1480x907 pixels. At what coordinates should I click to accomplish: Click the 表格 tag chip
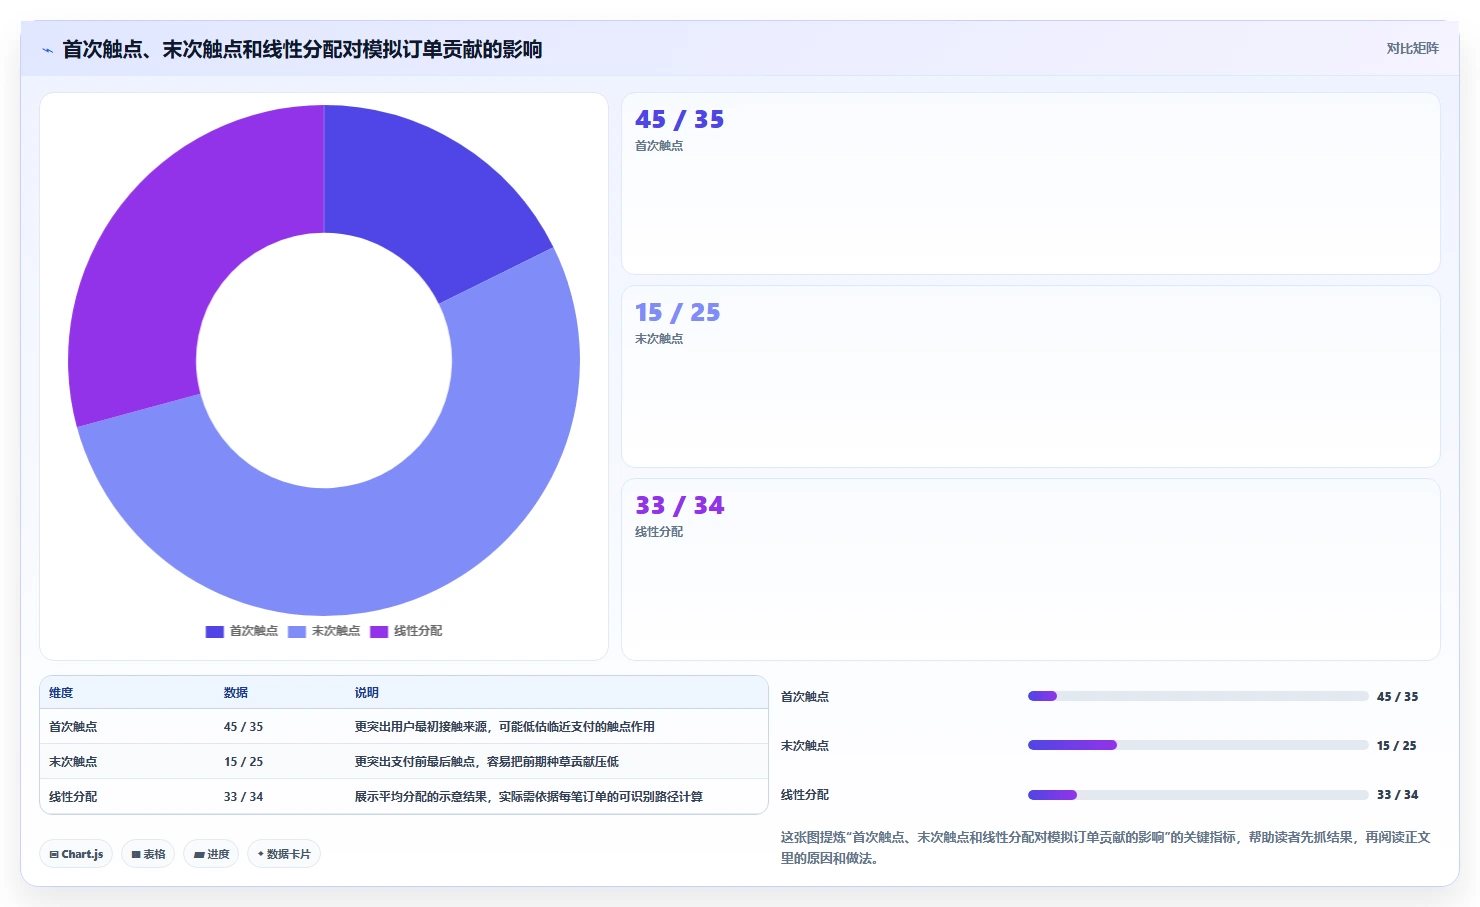pyautogui.click(x=148, y=854)
